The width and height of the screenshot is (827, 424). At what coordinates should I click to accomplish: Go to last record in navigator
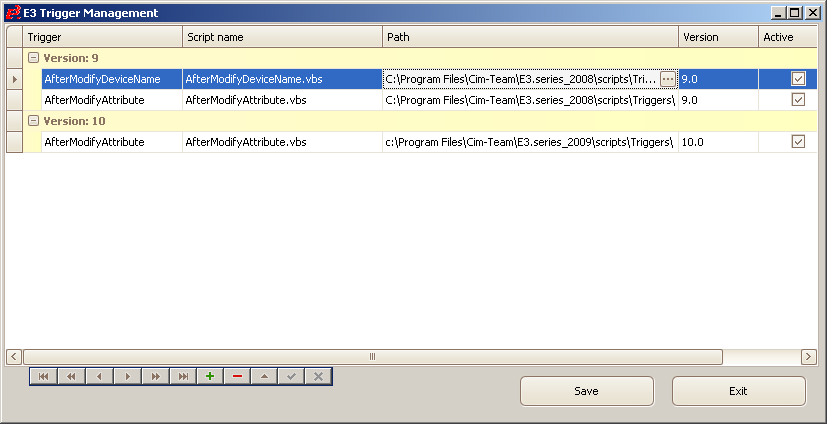coord(182,376)
